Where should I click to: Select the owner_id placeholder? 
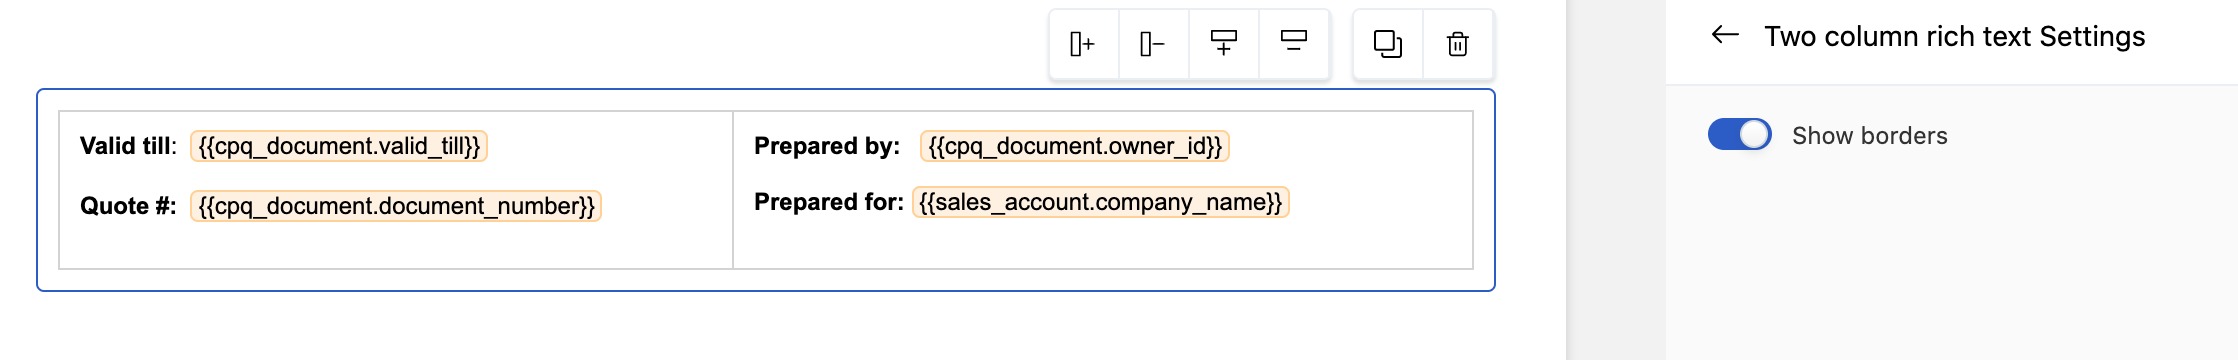click(x=1075, y=146)
